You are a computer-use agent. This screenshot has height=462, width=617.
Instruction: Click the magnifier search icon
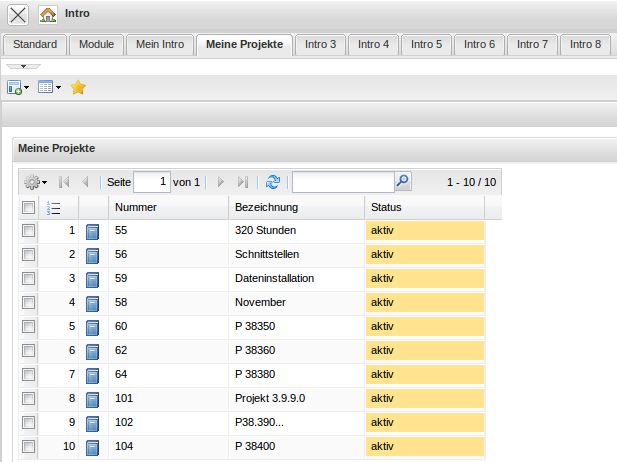[x=402, y=182]
